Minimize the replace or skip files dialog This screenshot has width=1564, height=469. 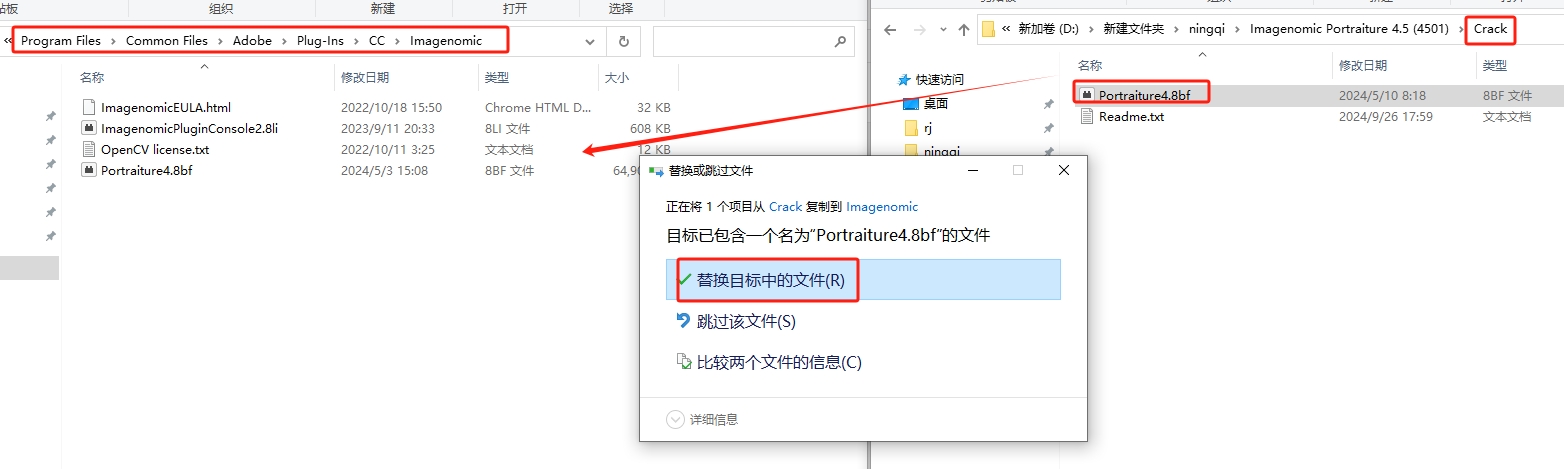pyautogui.click(x=972, y=170)
